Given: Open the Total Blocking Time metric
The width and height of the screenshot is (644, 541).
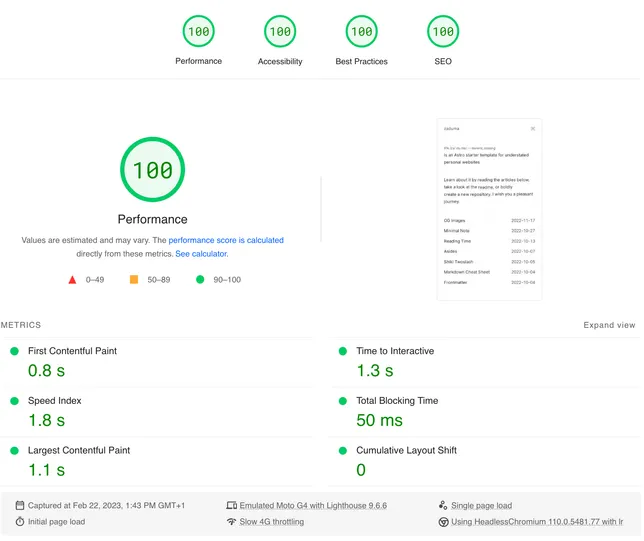Looking at the screenshot, I should (397, 401).
